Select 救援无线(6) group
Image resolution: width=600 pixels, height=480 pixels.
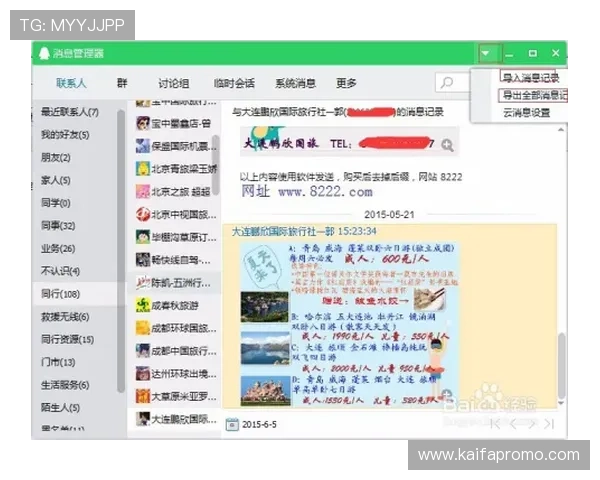pos(65,317)
